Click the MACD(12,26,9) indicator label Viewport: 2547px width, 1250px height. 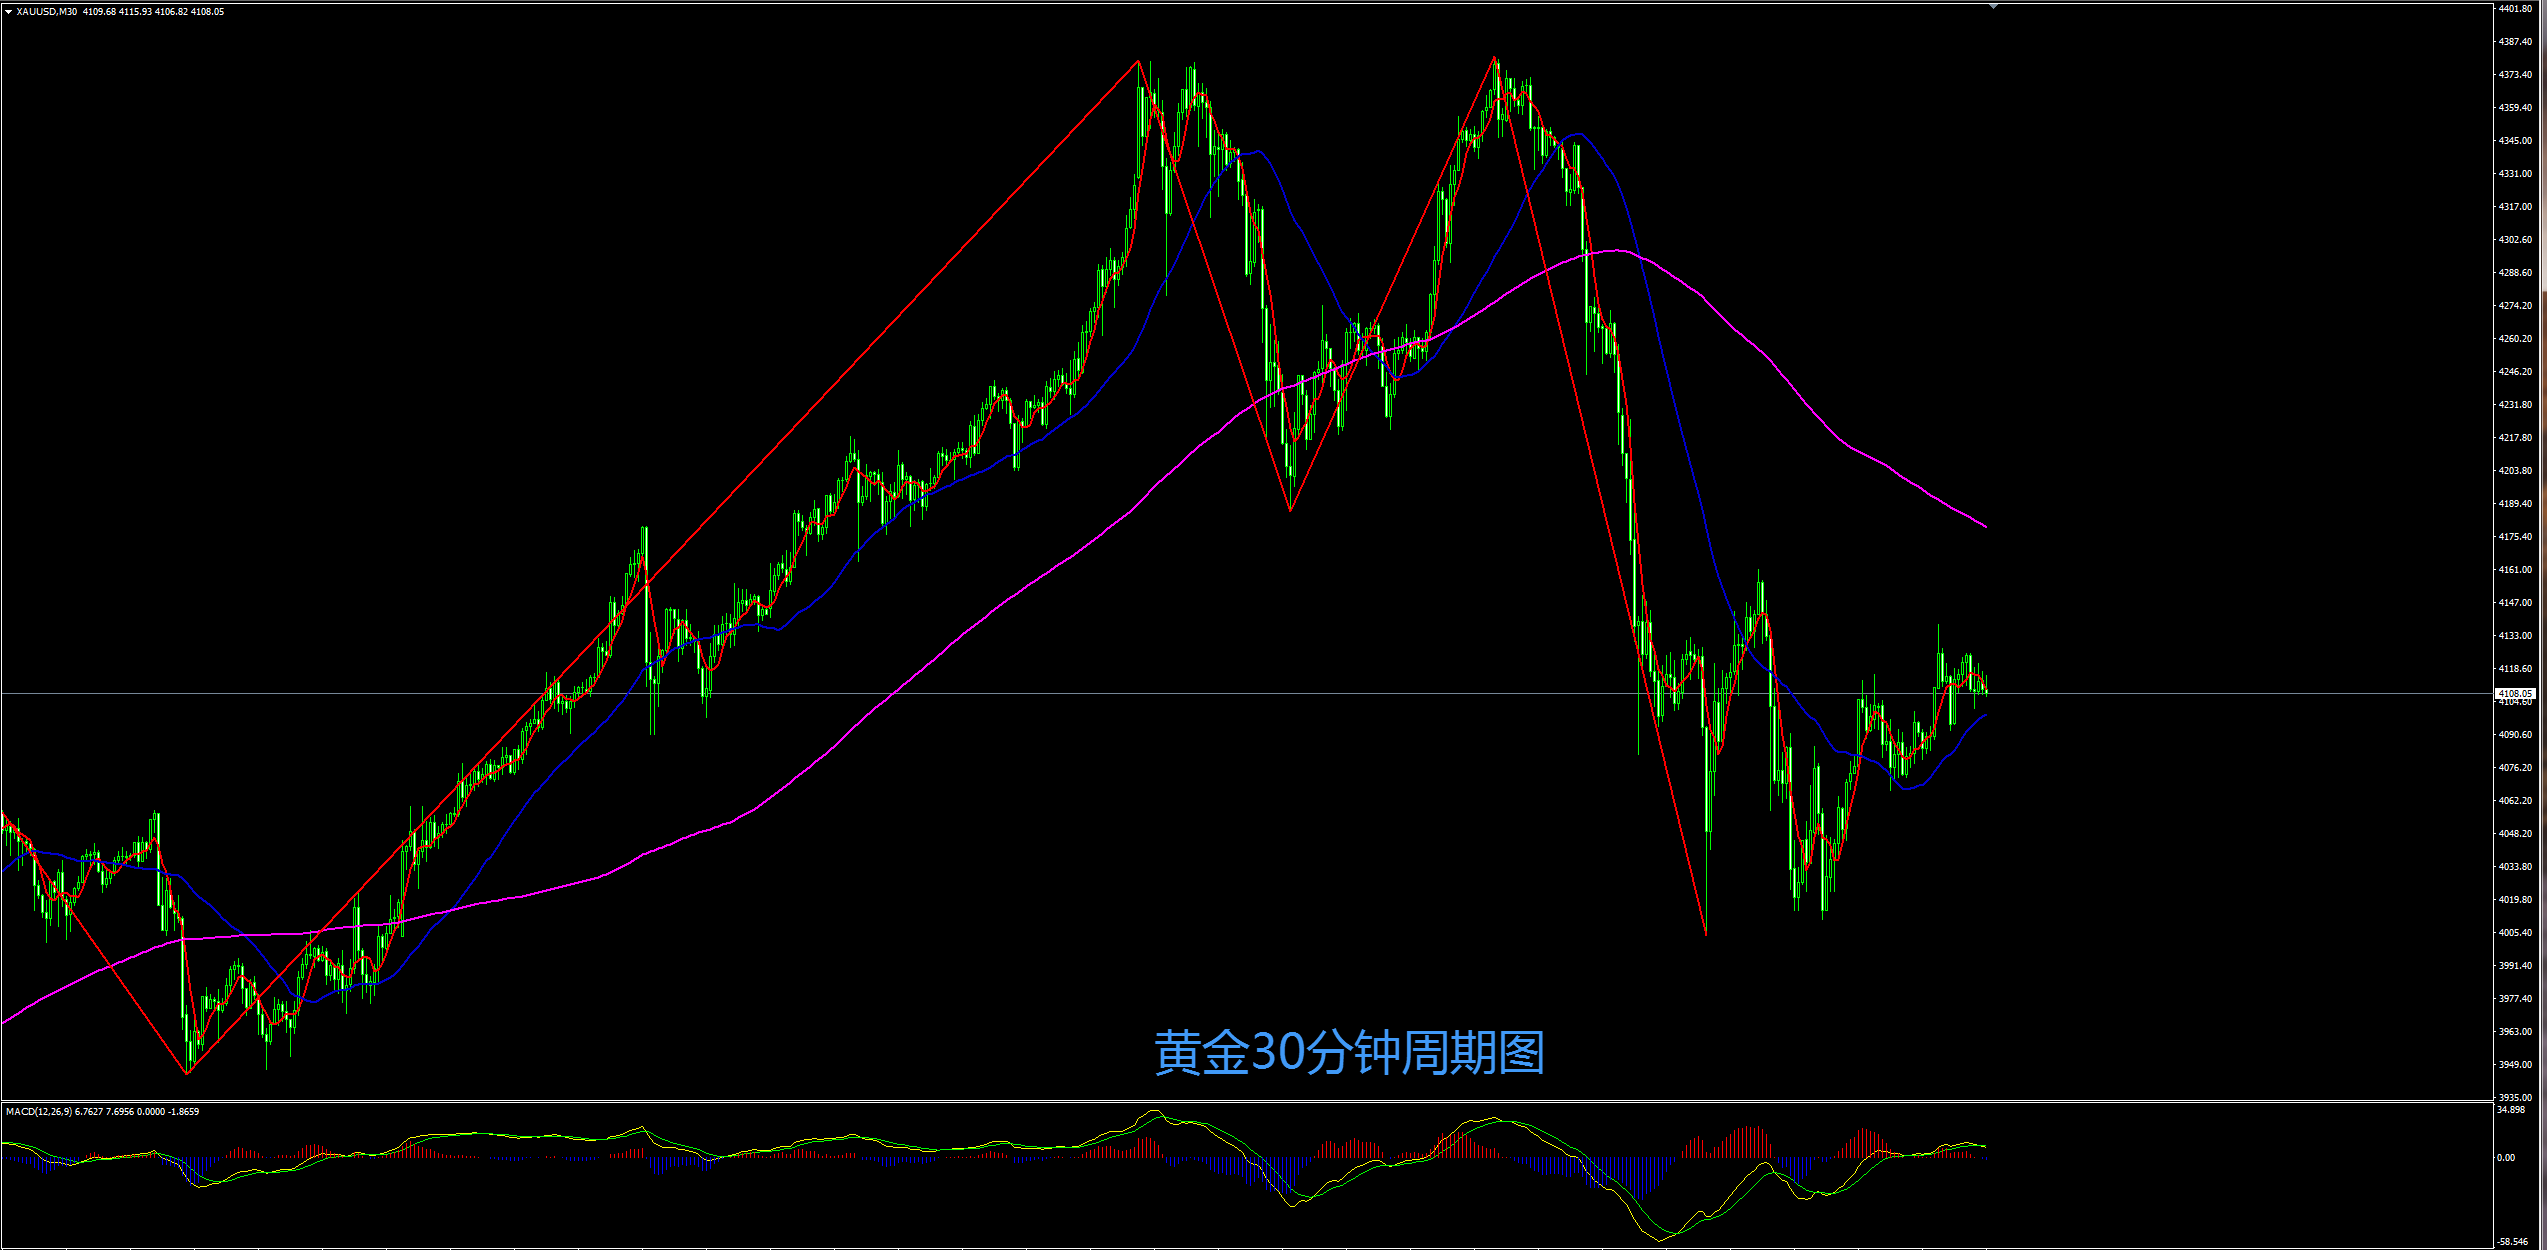(39, 1111)
